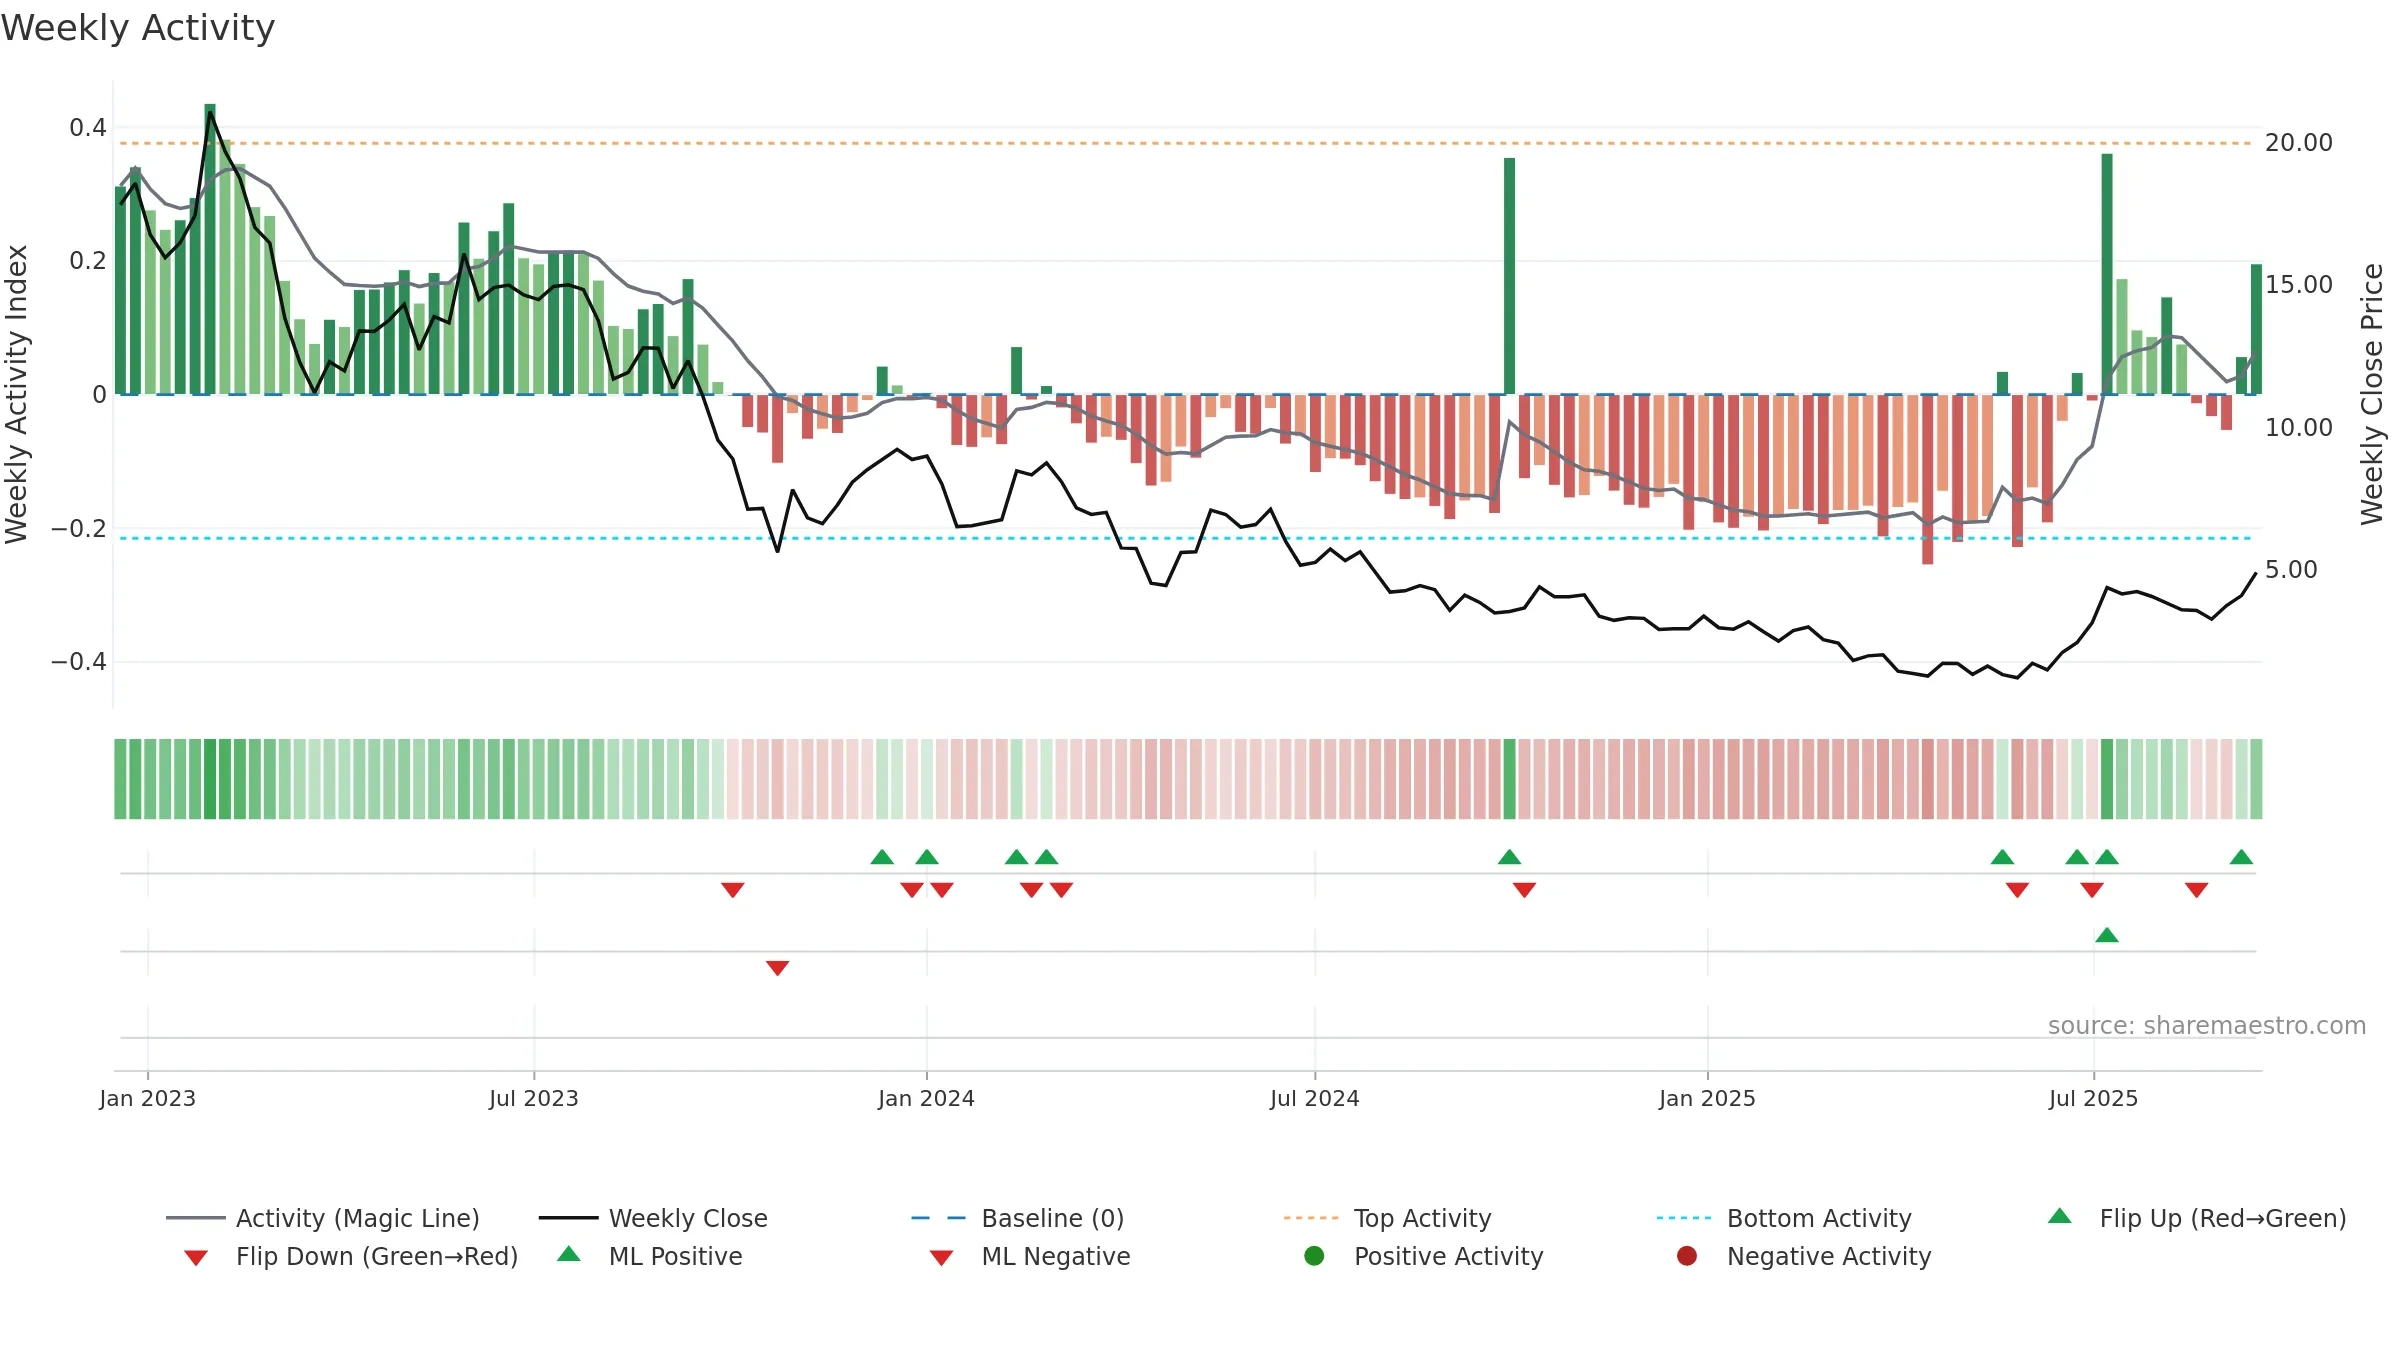Screen dimensions: 2400x1350
Task: Click the ML Positive green triangle marker near Jul 2025
Action: click(x=2107, y=935)
